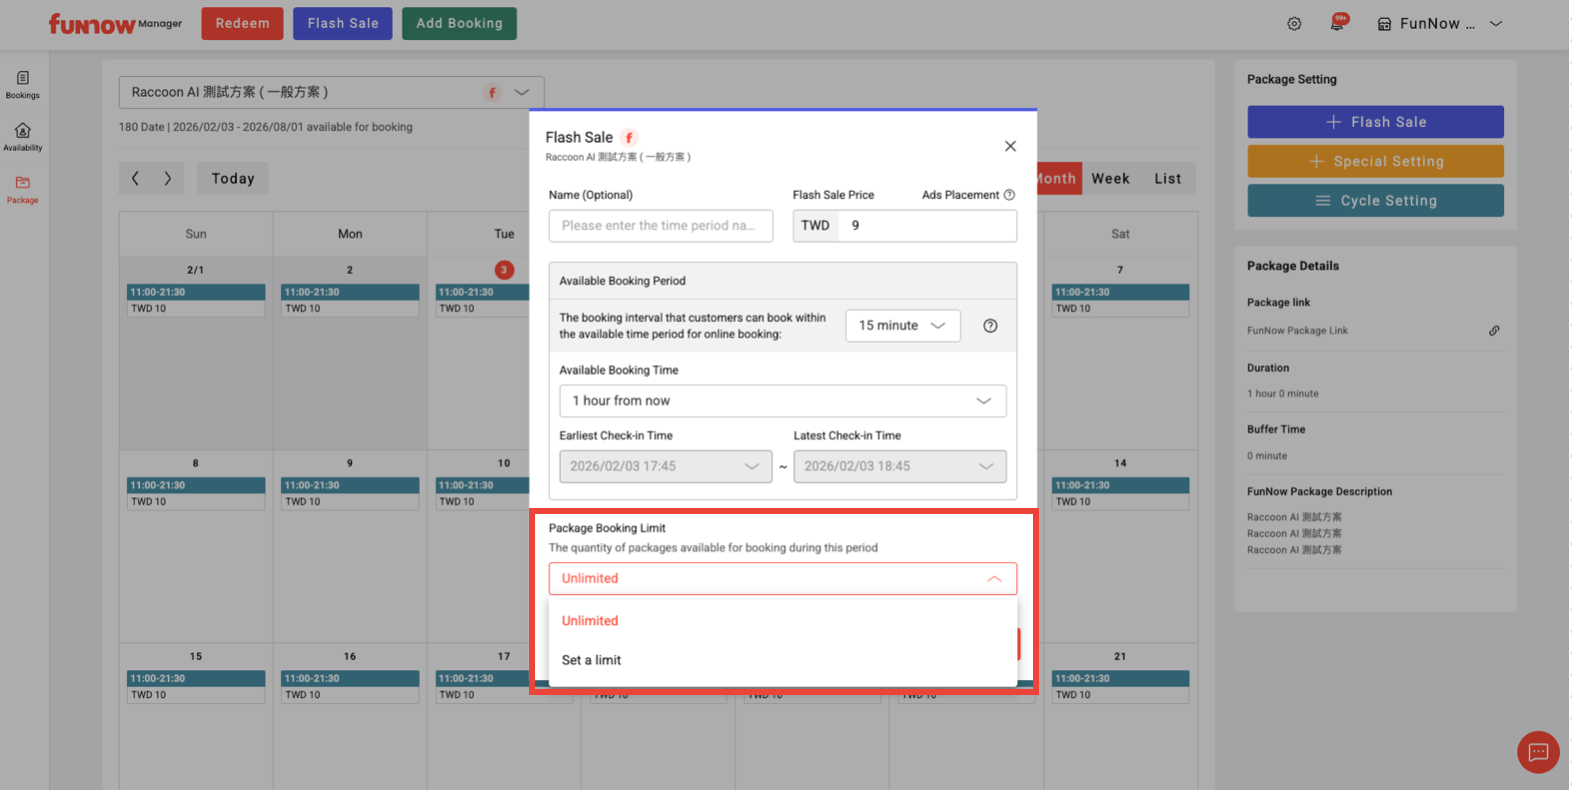The image size is (1572, 792).
Task: Click the Cycle Setting button
Action: tap(1375, 201)
